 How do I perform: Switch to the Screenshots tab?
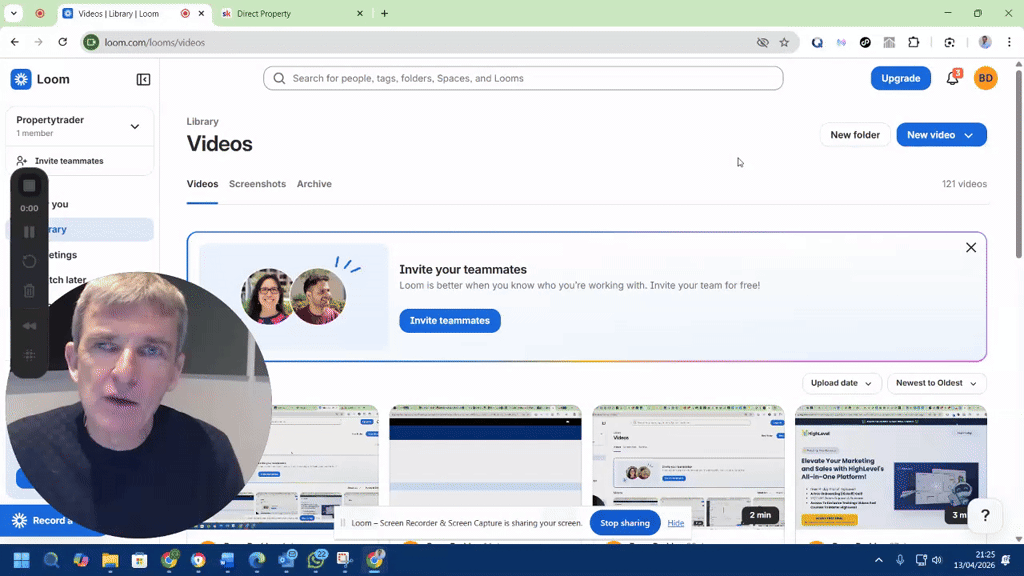pos(257,184)
